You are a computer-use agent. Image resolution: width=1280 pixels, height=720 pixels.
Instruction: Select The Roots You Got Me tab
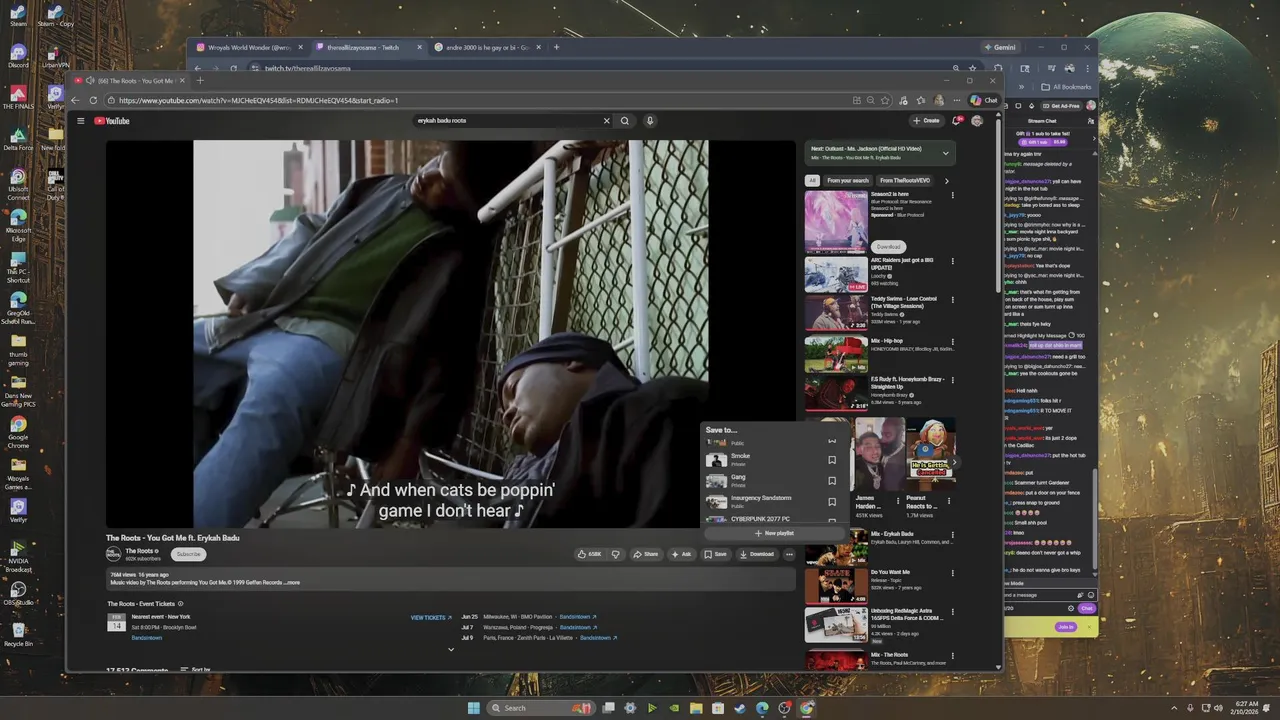[130, 80]
